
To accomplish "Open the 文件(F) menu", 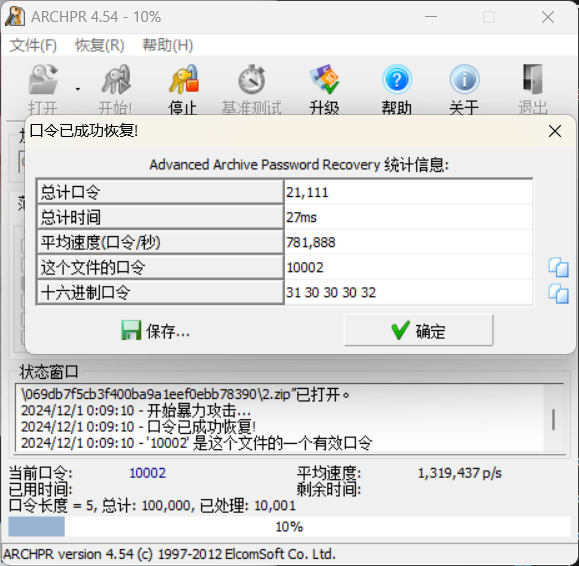I will tap(33, 45).
